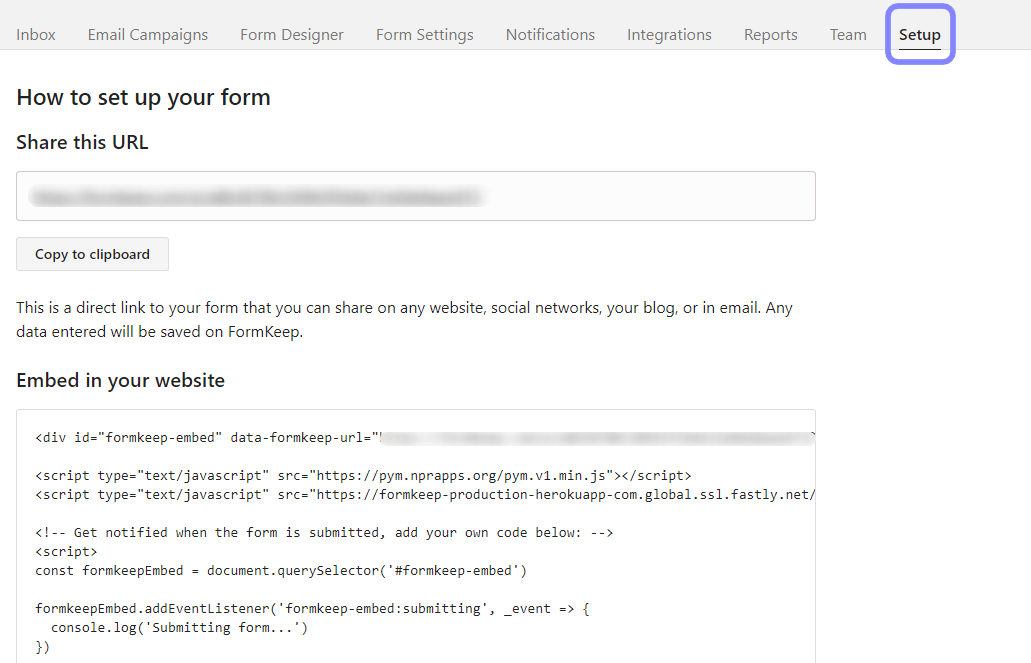Go to Form Settings tab
Viewport: 1031px width, 663px height.
425,35
